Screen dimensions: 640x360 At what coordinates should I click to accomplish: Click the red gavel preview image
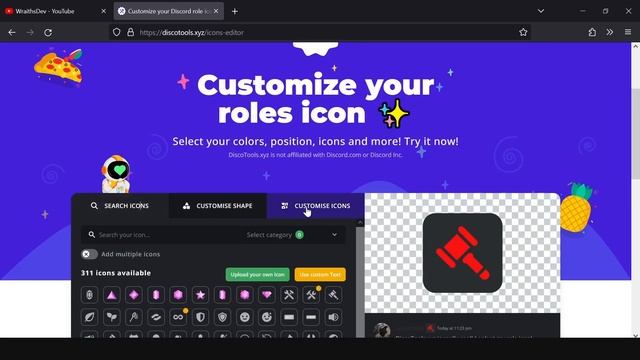pyautogui.click(x=462, y=253)
